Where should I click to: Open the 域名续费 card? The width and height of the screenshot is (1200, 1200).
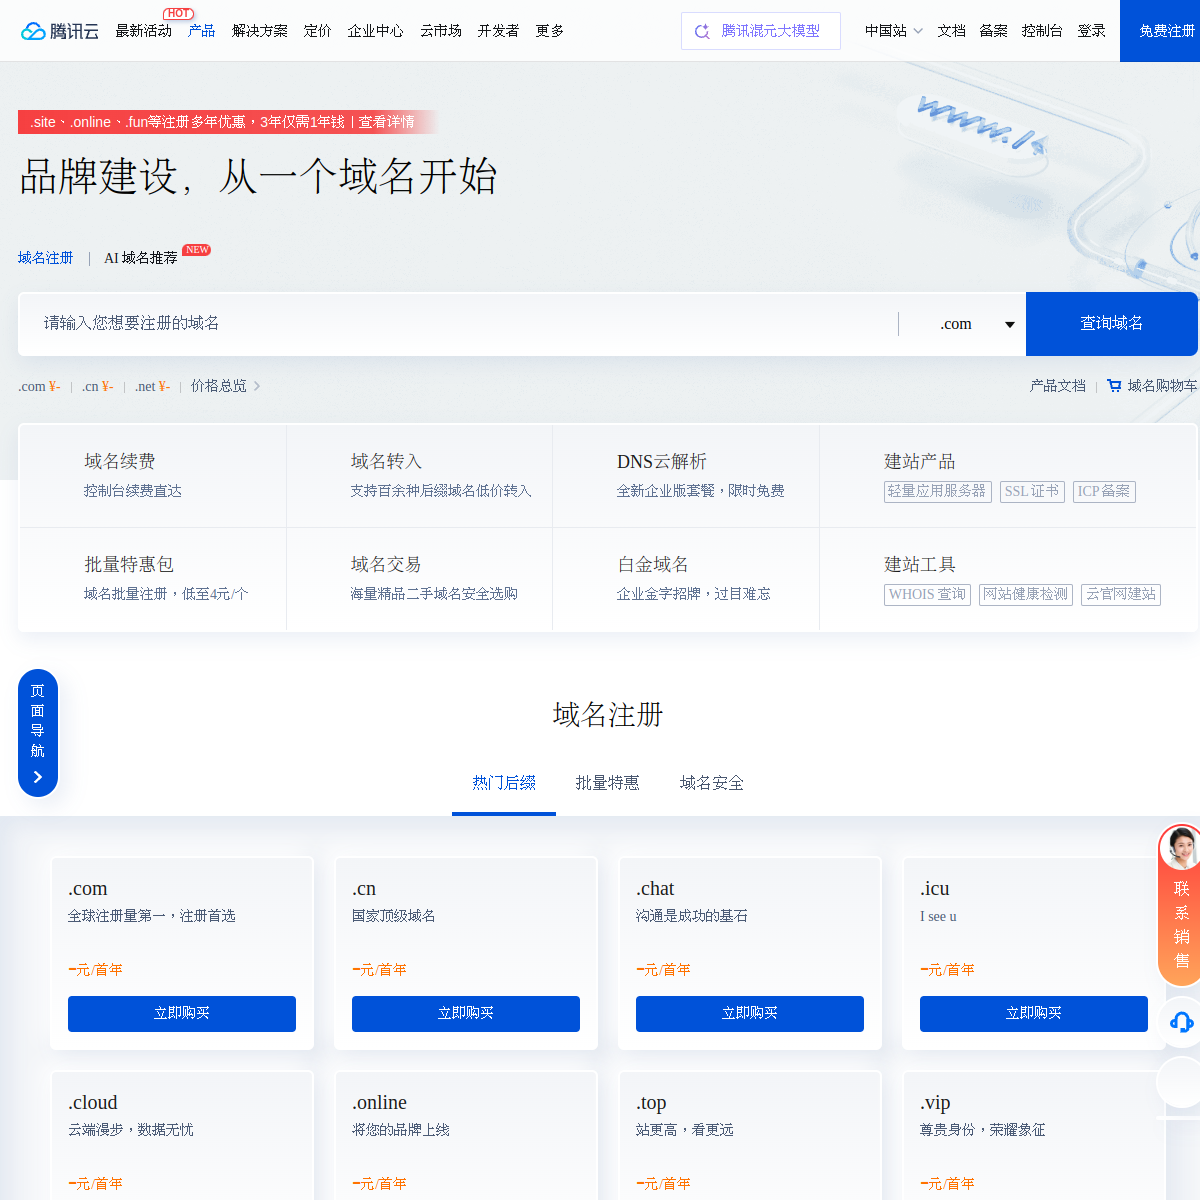(x=153, y=476)
